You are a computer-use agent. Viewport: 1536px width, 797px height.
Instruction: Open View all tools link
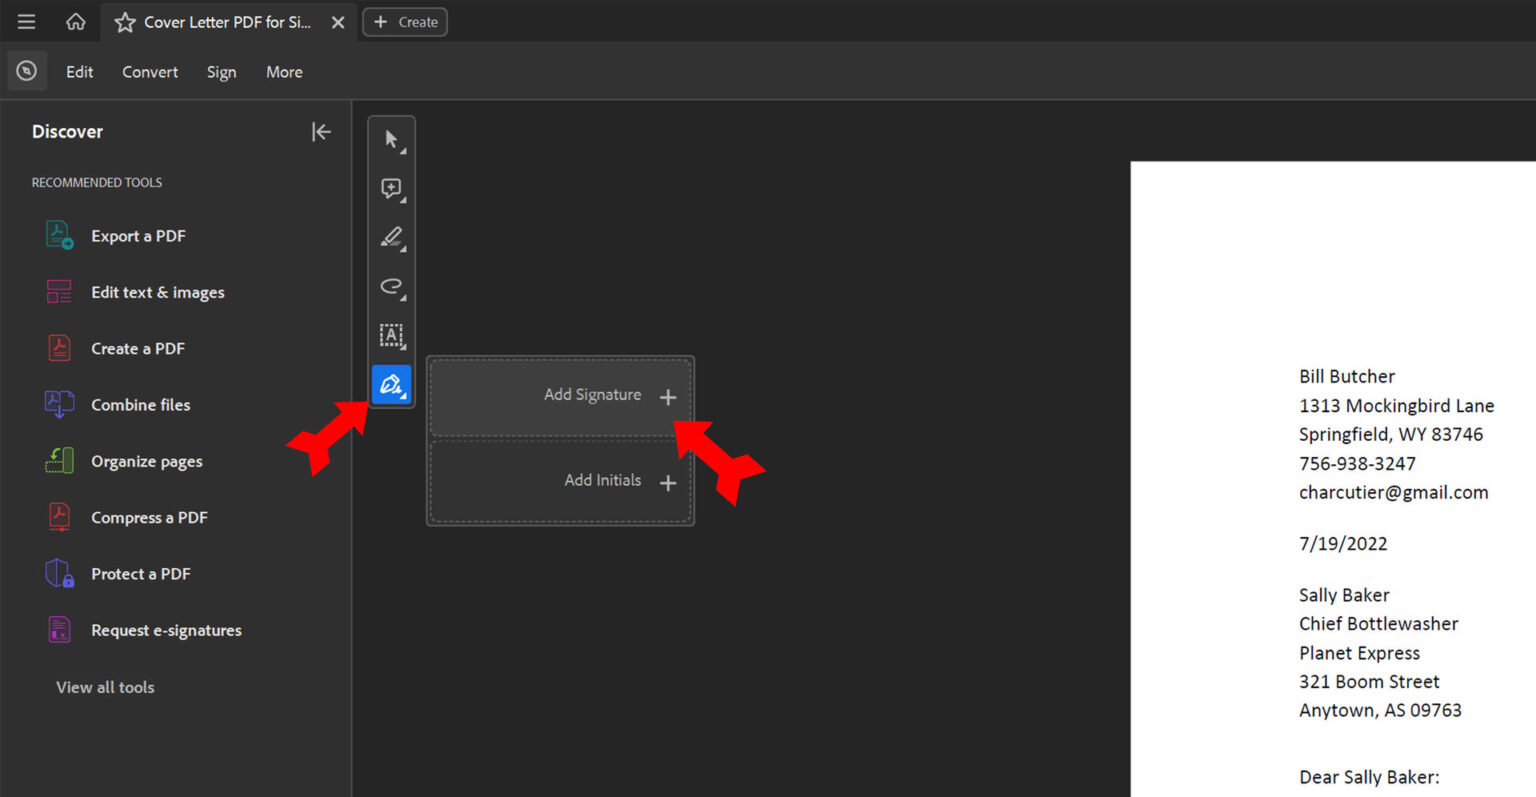pyautogui.click(x=105, y=687)
